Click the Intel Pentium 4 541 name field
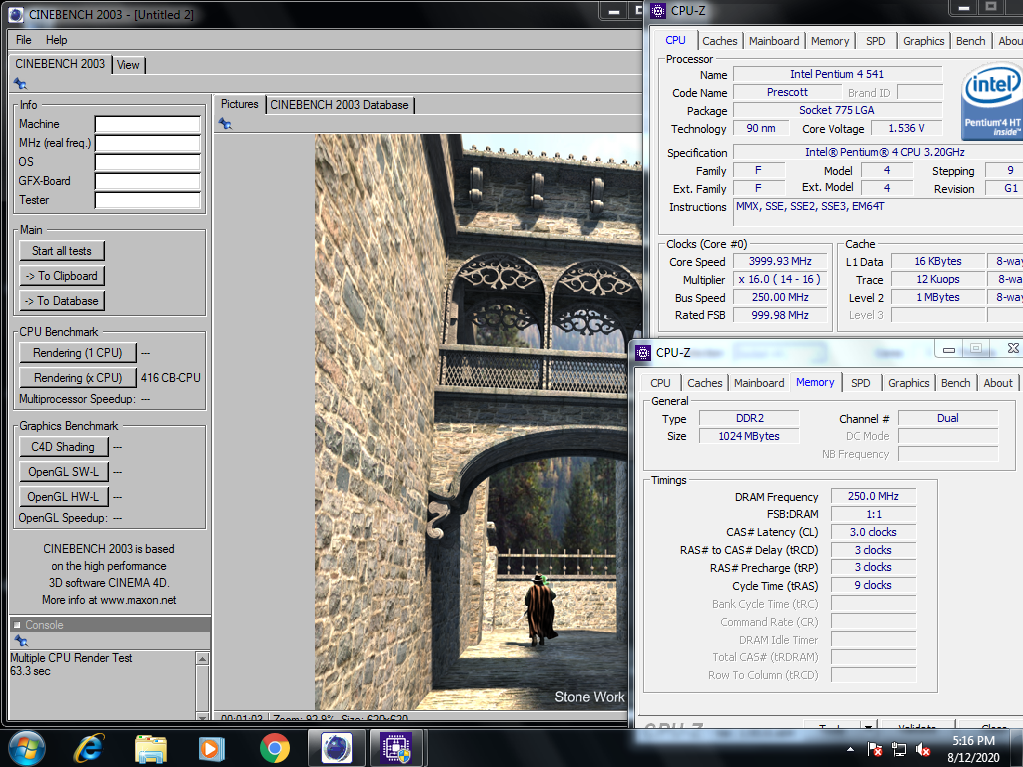The width and height of the screenshot is (1023, 767). pos(837,74)
